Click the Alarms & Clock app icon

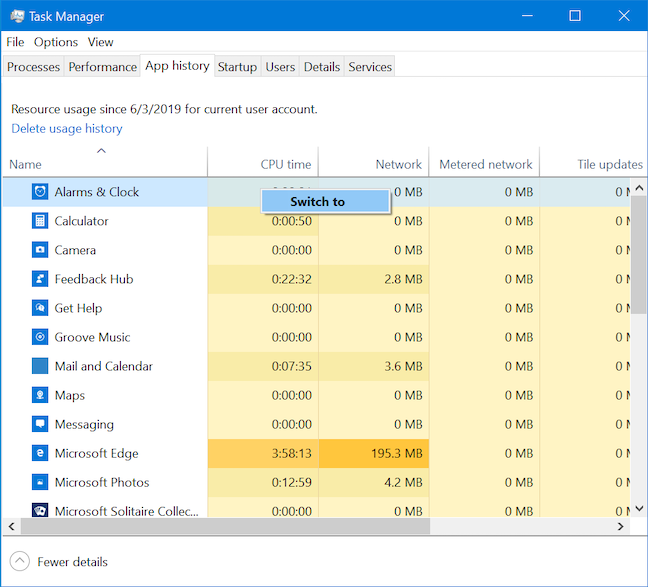40,192
